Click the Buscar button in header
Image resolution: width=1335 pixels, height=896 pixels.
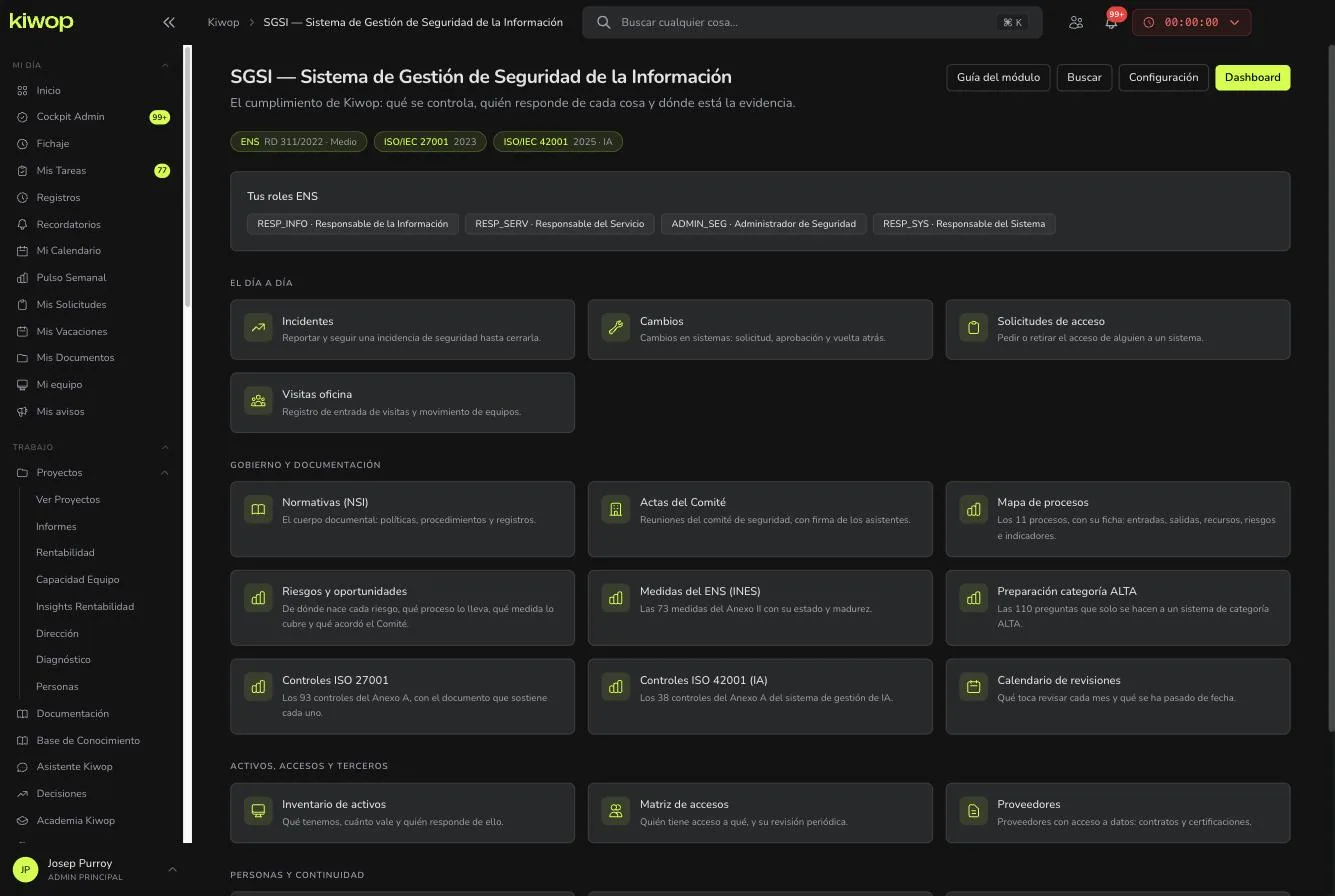pos(1084,77)
